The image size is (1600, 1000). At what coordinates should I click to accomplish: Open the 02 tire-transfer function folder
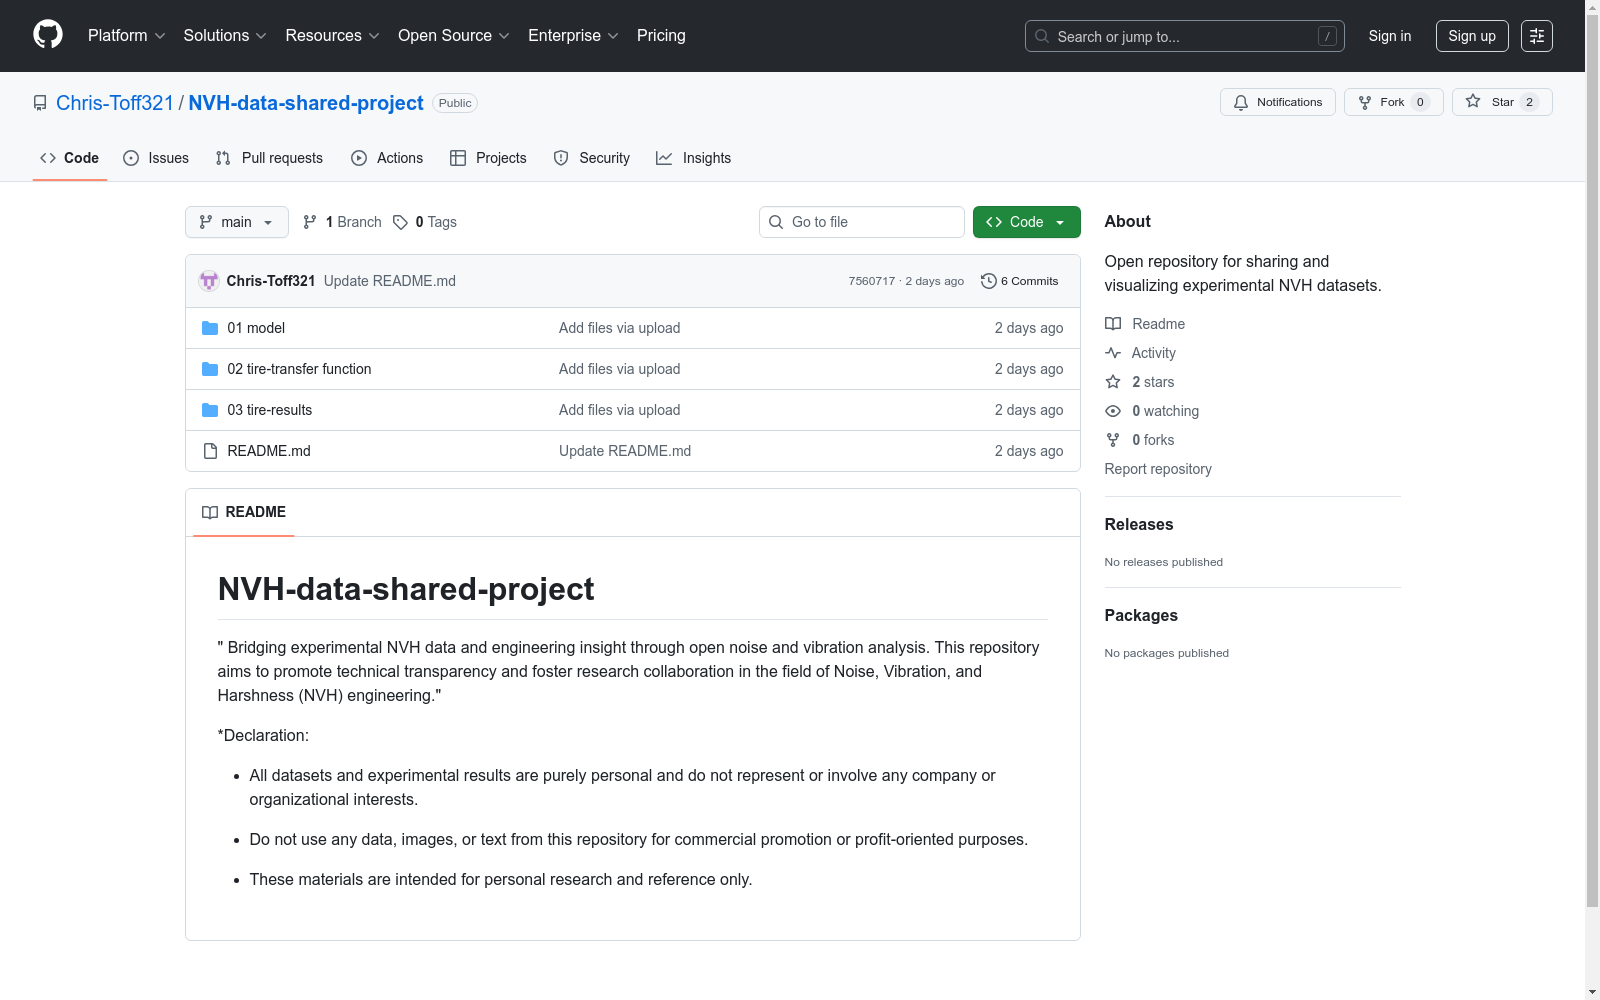tap(299, 369)
